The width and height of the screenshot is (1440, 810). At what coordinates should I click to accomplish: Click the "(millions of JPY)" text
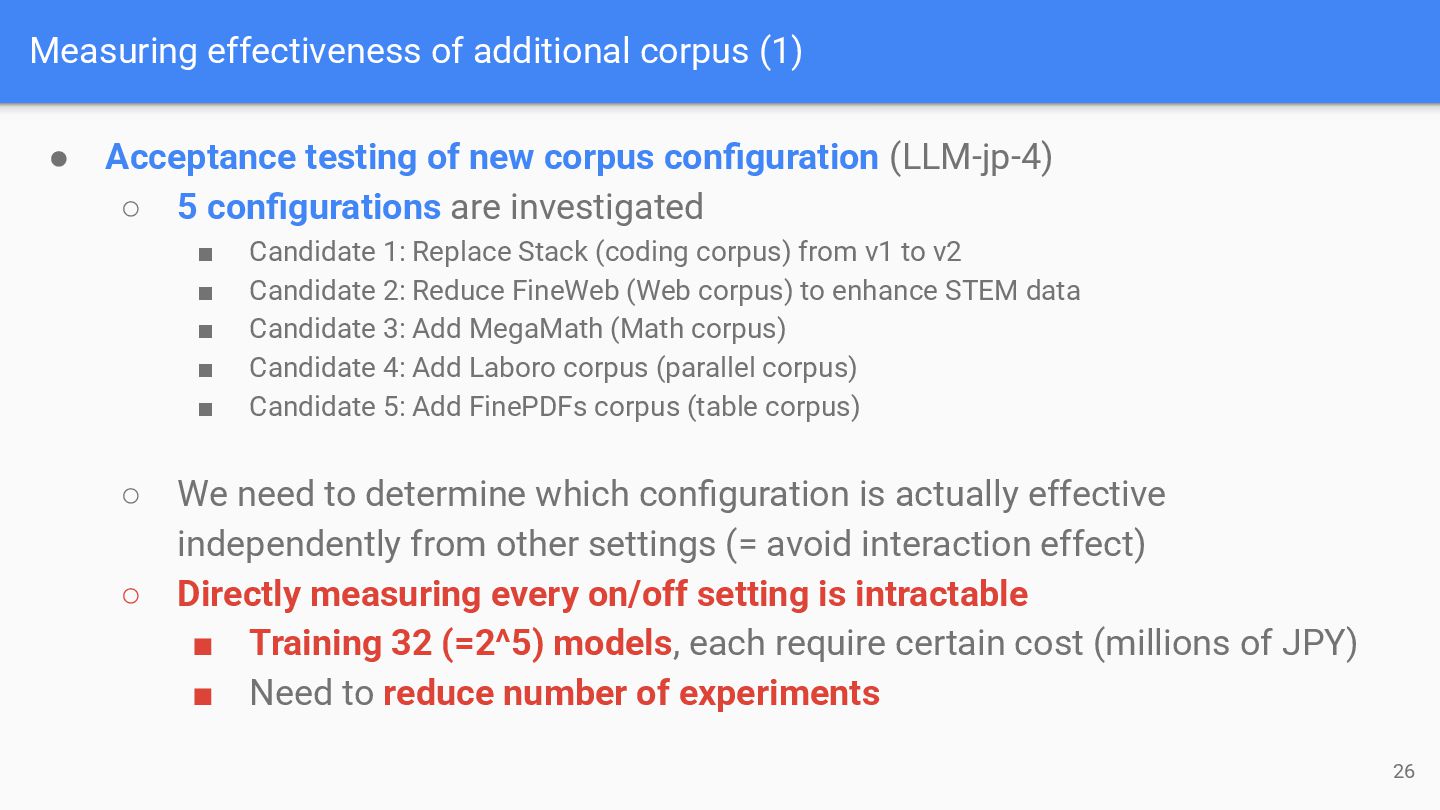point(1225,643)
